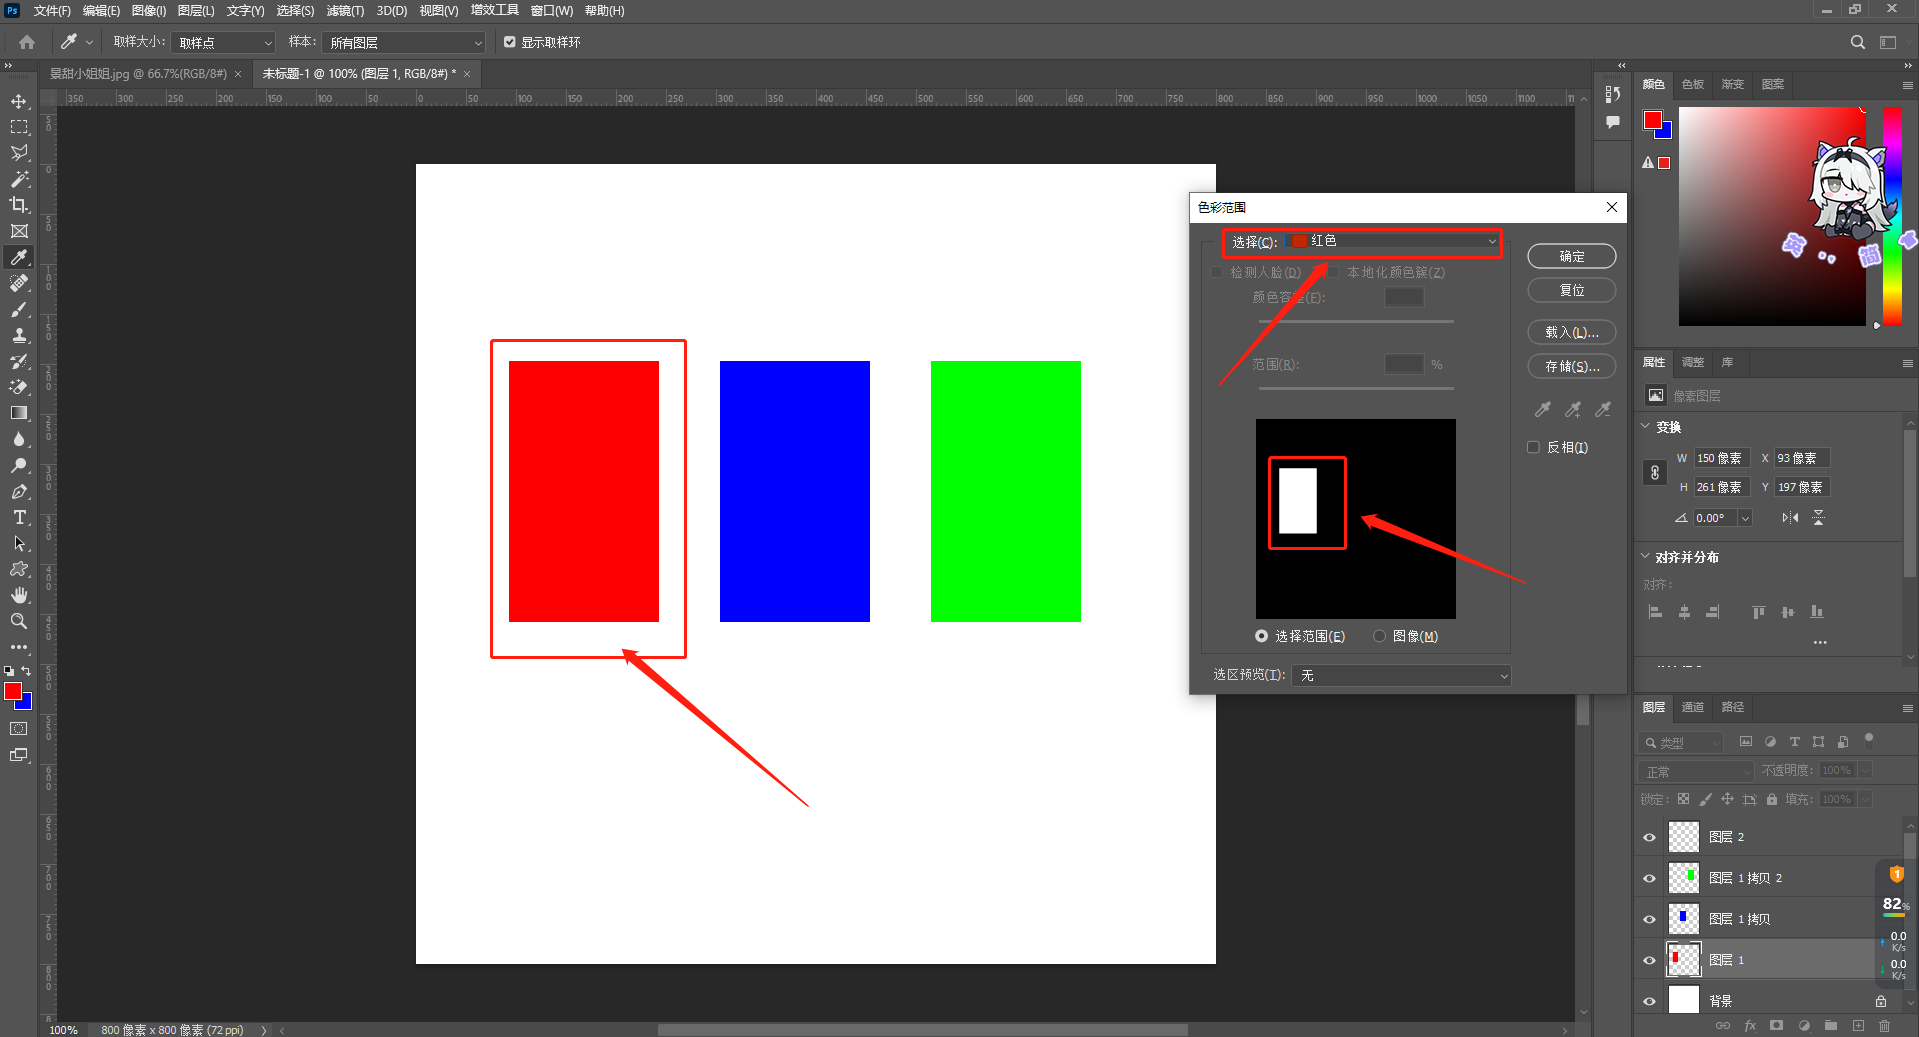Select the Path Selection tool

pos(19,543)
